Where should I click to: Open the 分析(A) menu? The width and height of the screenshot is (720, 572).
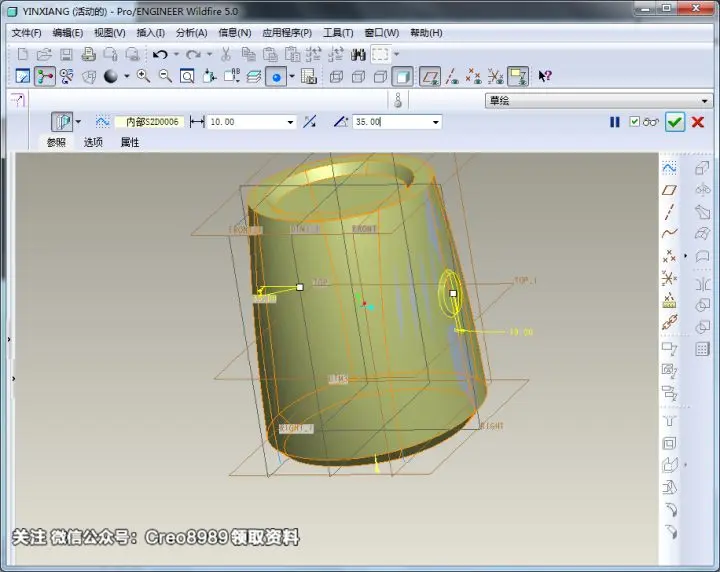coord(191,33)
